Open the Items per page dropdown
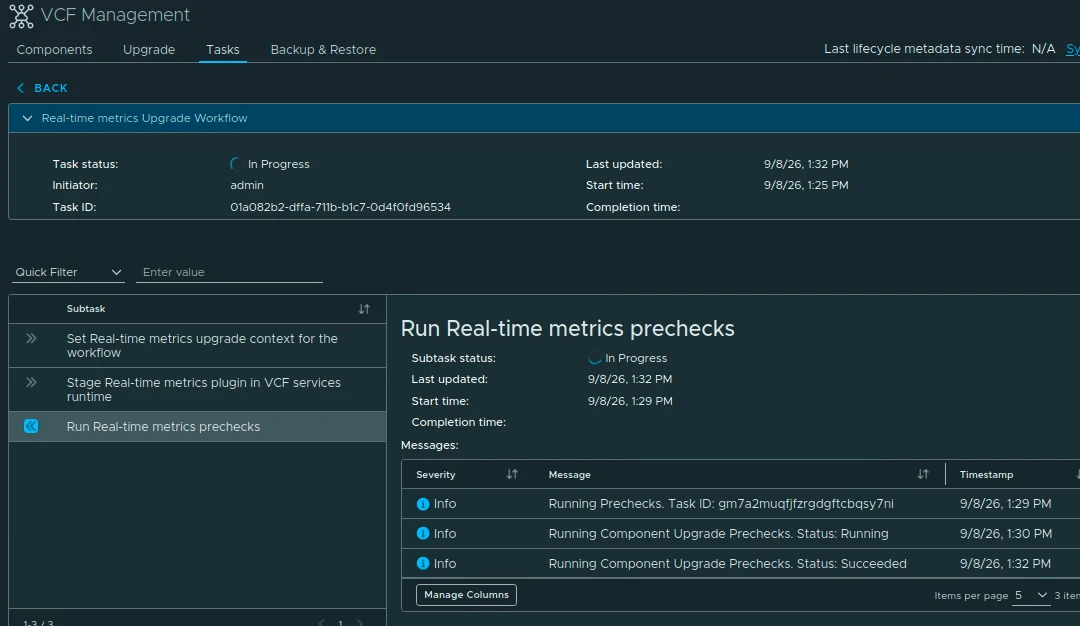The image size is (1080, 626). coord(1030,595)
